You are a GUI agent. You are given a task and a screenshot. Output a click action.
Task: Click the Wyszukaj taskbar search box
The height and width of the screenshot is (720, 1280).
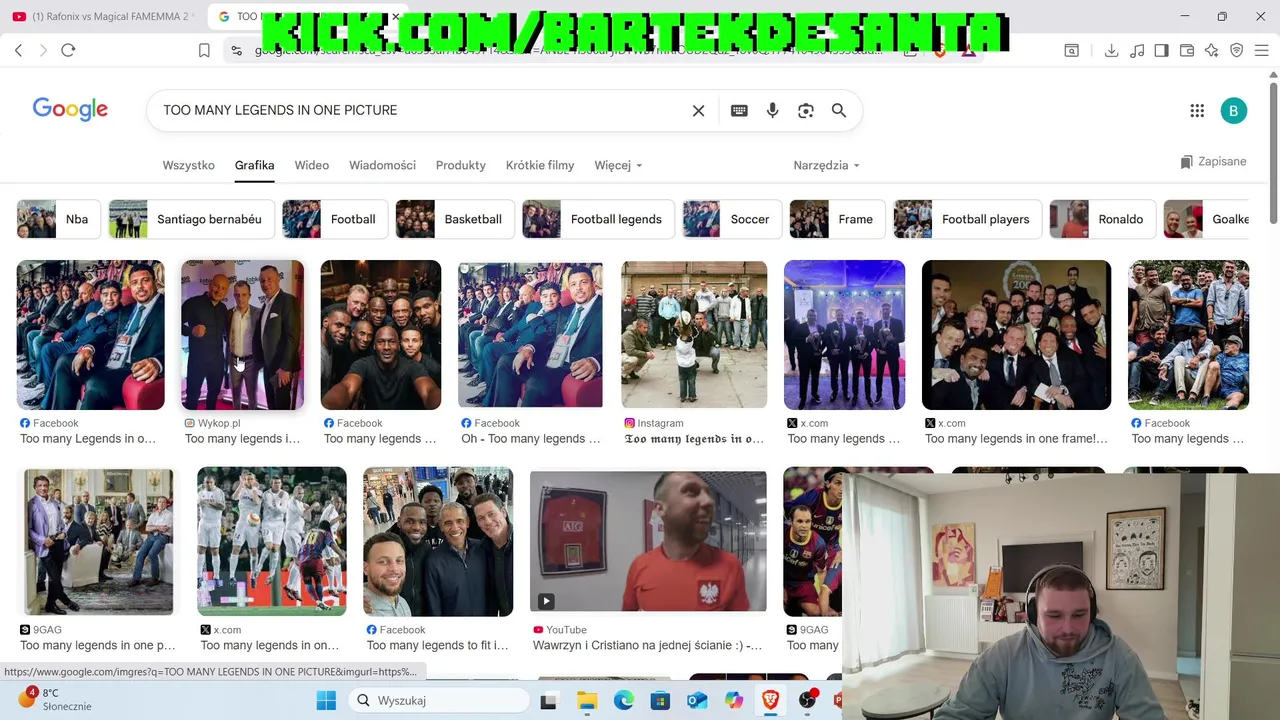pyautogui.click(x=439, y=701)
